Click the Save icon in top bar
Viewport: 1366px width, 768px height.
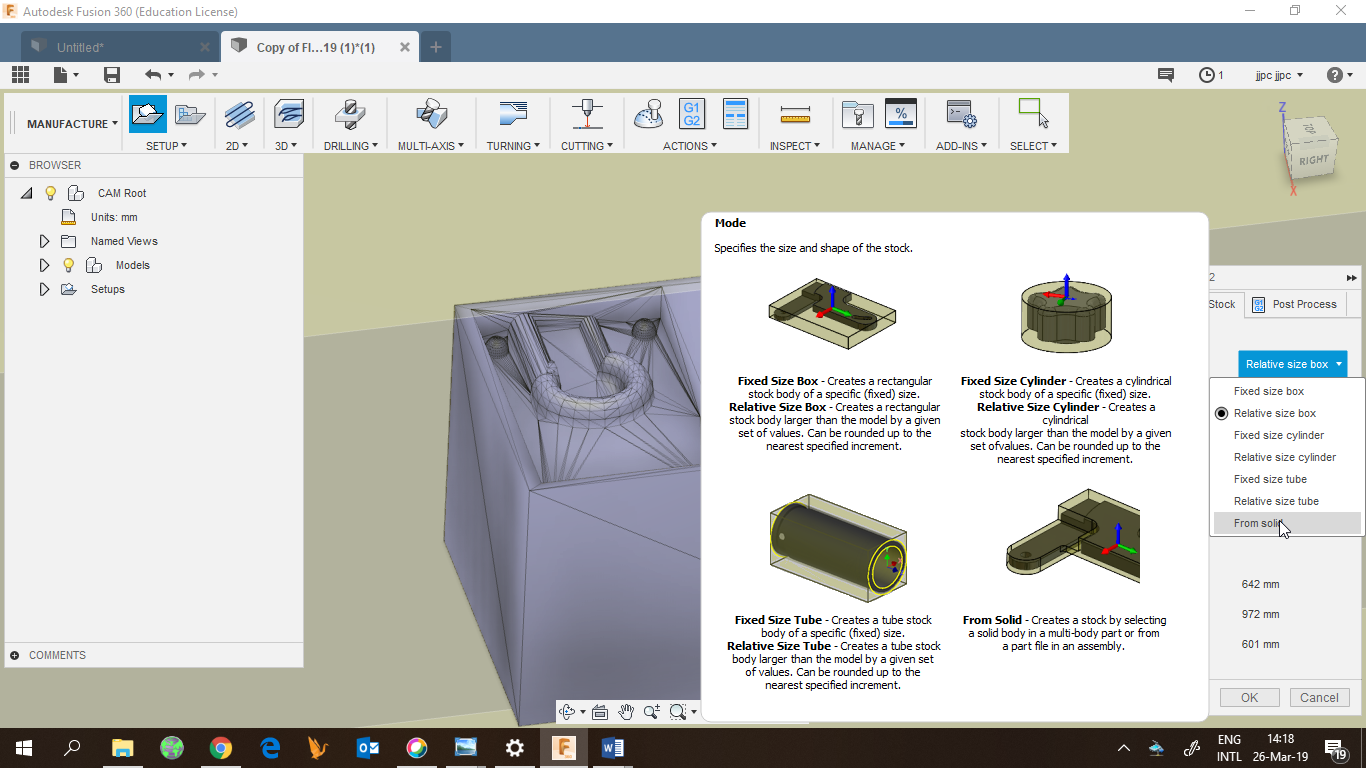click(x=112, y=75)
